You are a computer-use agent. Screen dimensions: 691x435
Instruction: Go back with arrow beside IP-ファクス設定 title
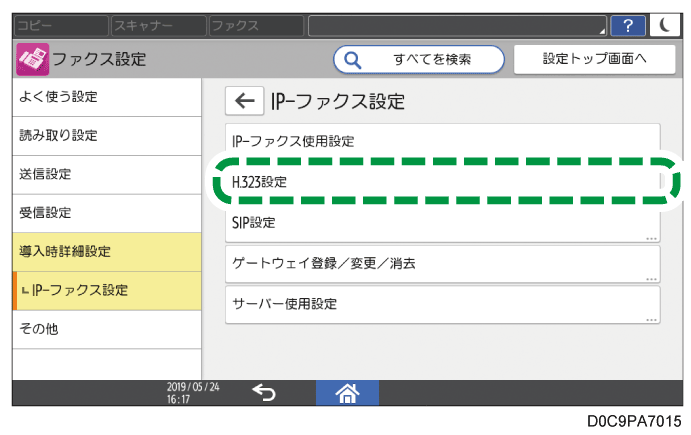click(245, 101)
